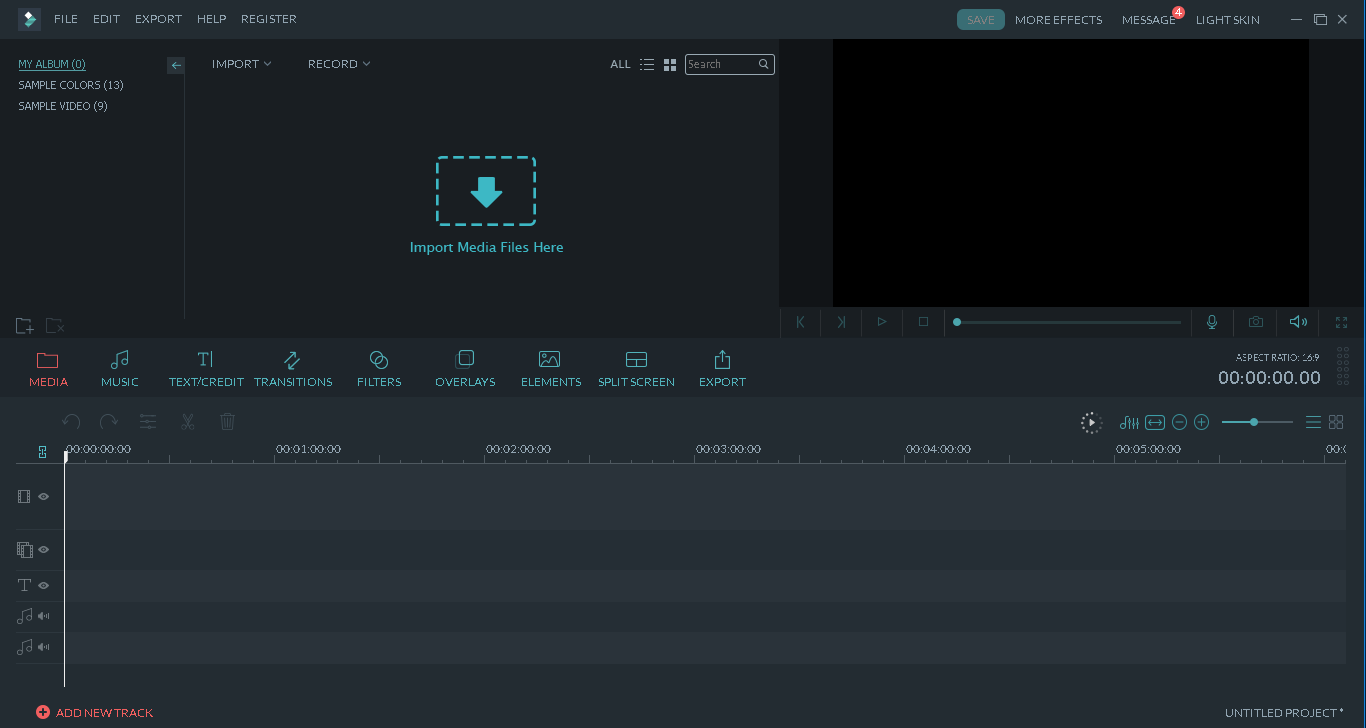The height and width of the screenshot is (728, 1366).
Task: Open the HELP menu
Action: 211,19
